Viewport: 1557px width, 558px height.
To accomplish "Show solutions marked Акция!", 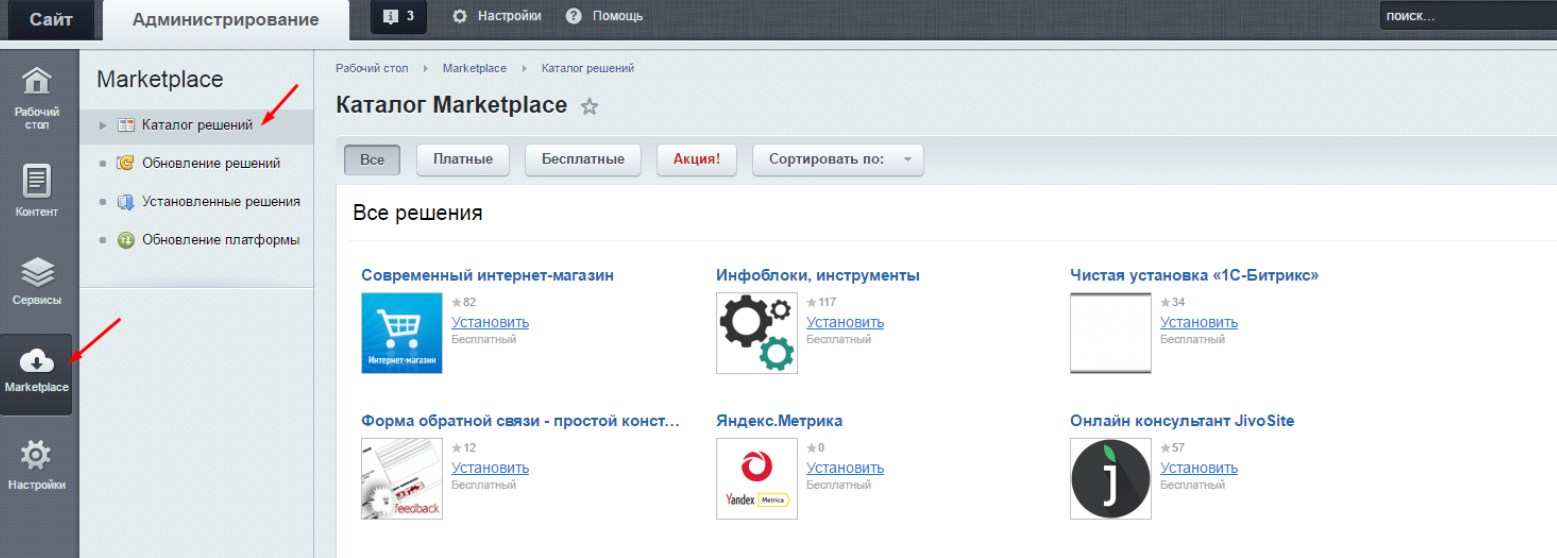I will [x=696, y=160].
